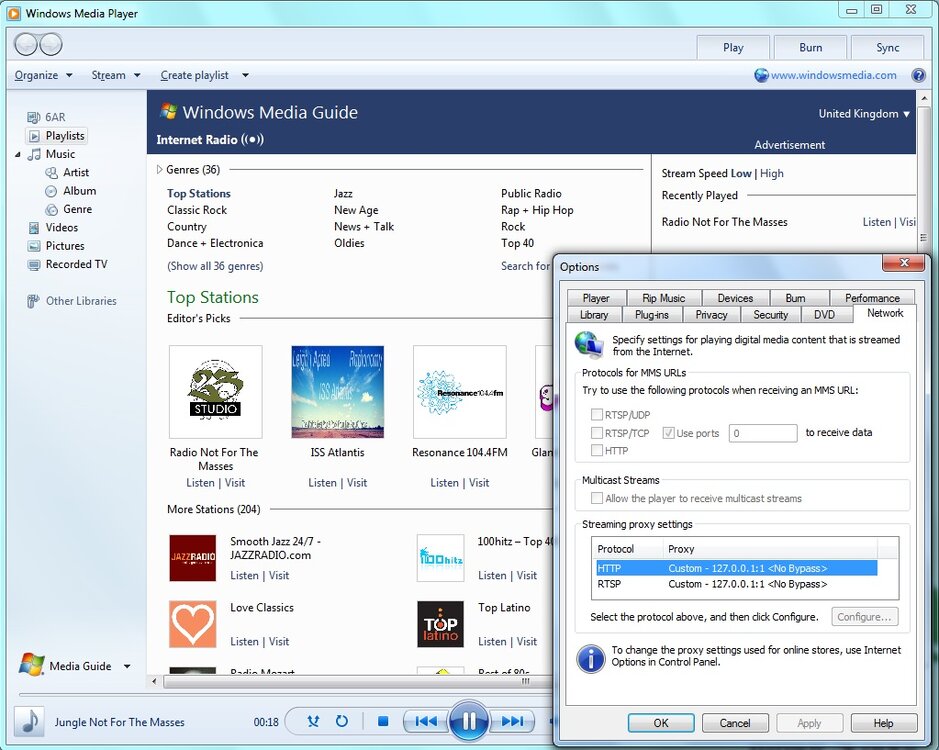
Task: Select the RTSP proxy row
Action: point(735,584)
